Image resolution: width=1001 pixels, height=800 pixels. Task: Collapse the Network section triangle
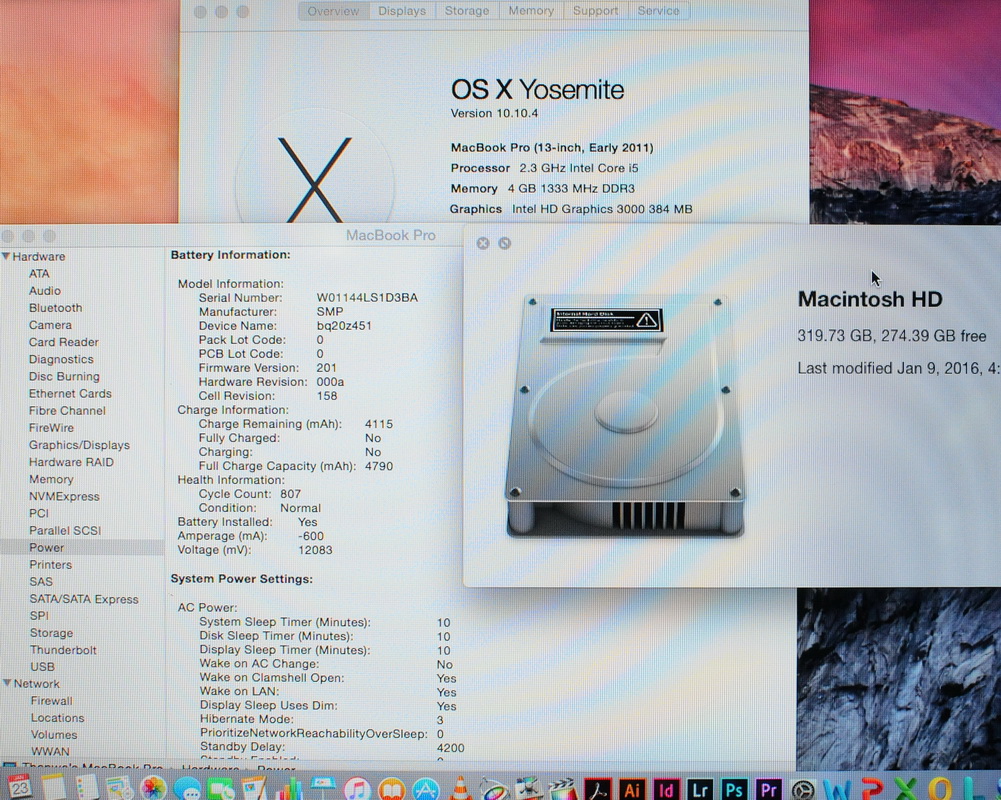[x=7, y=683]
